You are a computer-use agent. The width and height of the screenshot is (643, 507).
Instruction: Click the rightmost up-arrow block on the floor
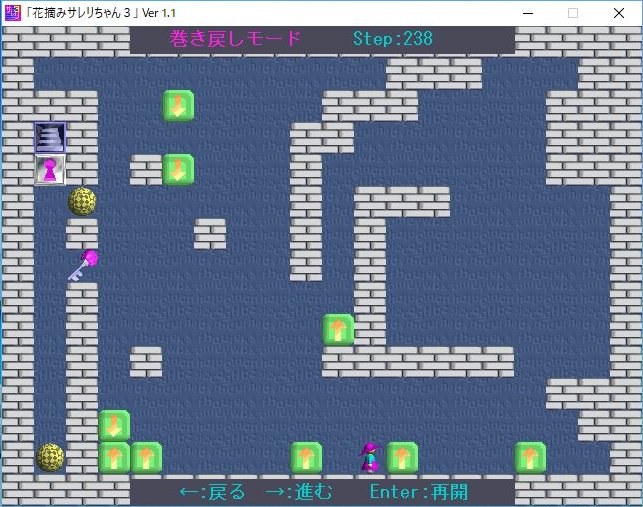coord(530,457)
